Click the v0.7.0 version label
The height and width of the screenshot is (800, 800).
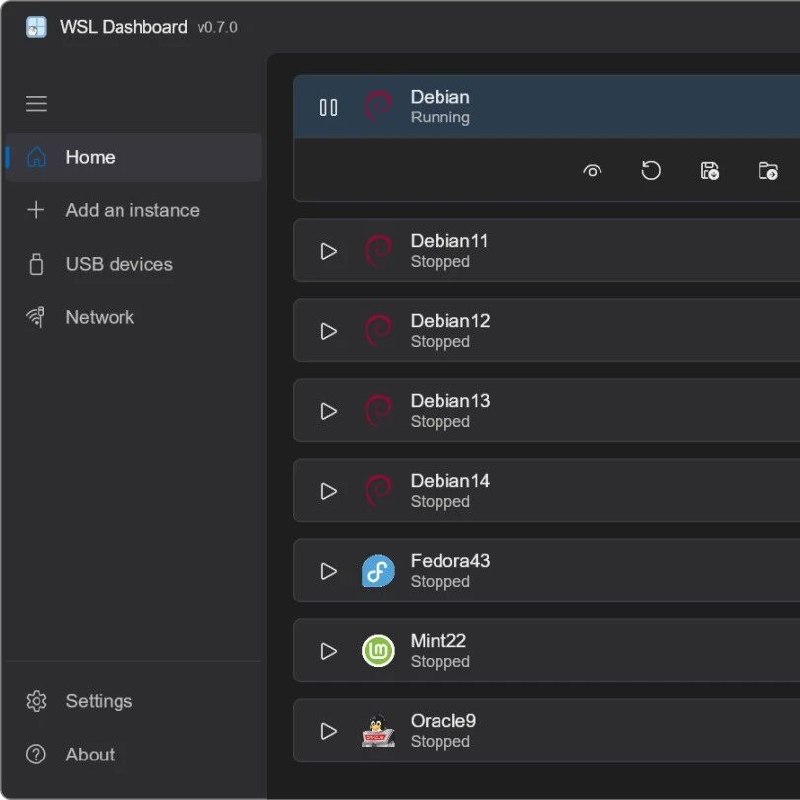click(217, 28)
